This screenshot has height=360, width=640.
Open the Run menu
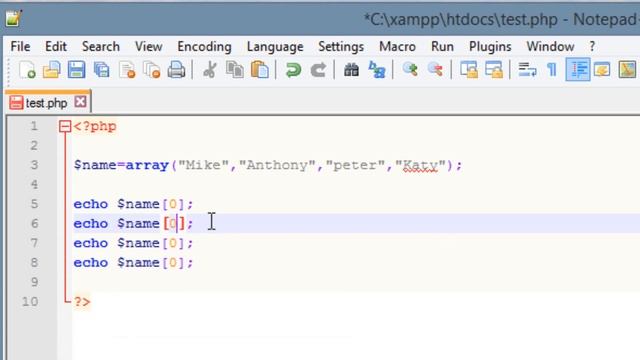point(442,47)
